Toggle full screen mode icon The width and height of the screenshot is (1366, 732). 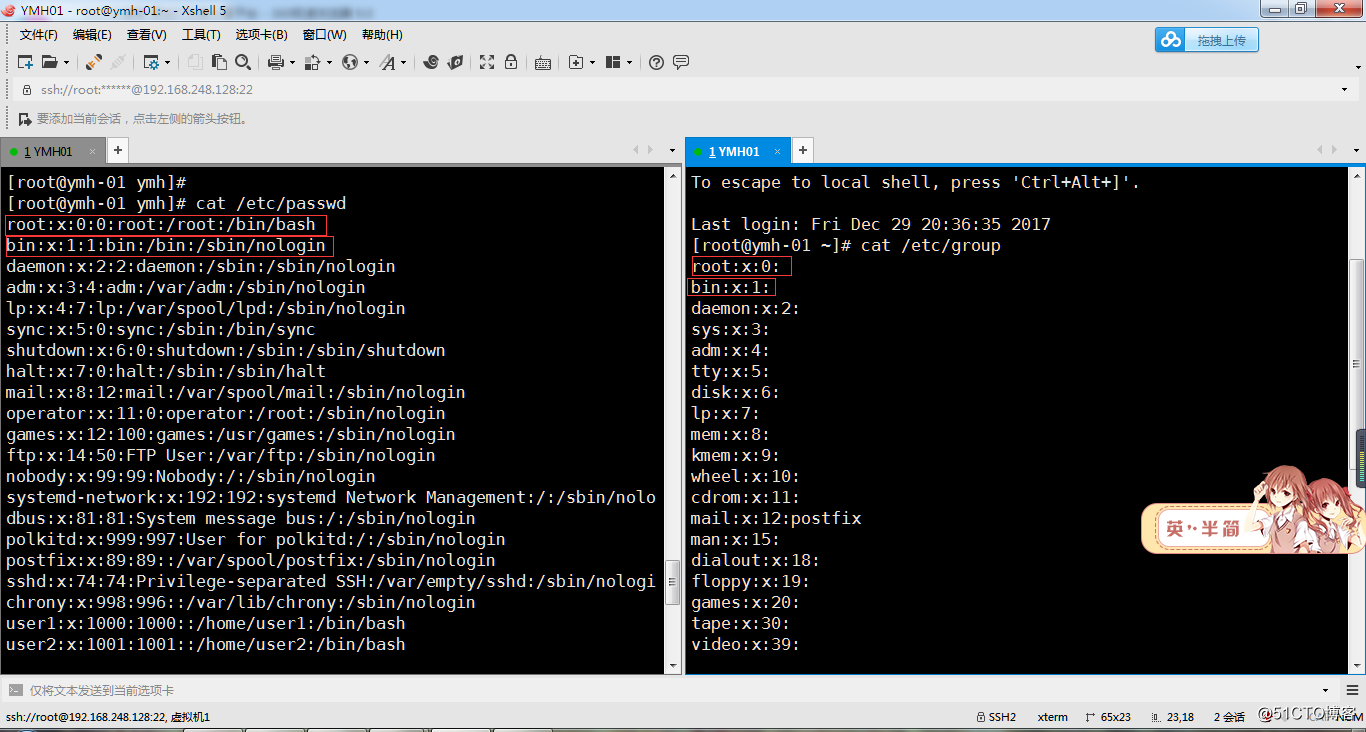(487, 62)
